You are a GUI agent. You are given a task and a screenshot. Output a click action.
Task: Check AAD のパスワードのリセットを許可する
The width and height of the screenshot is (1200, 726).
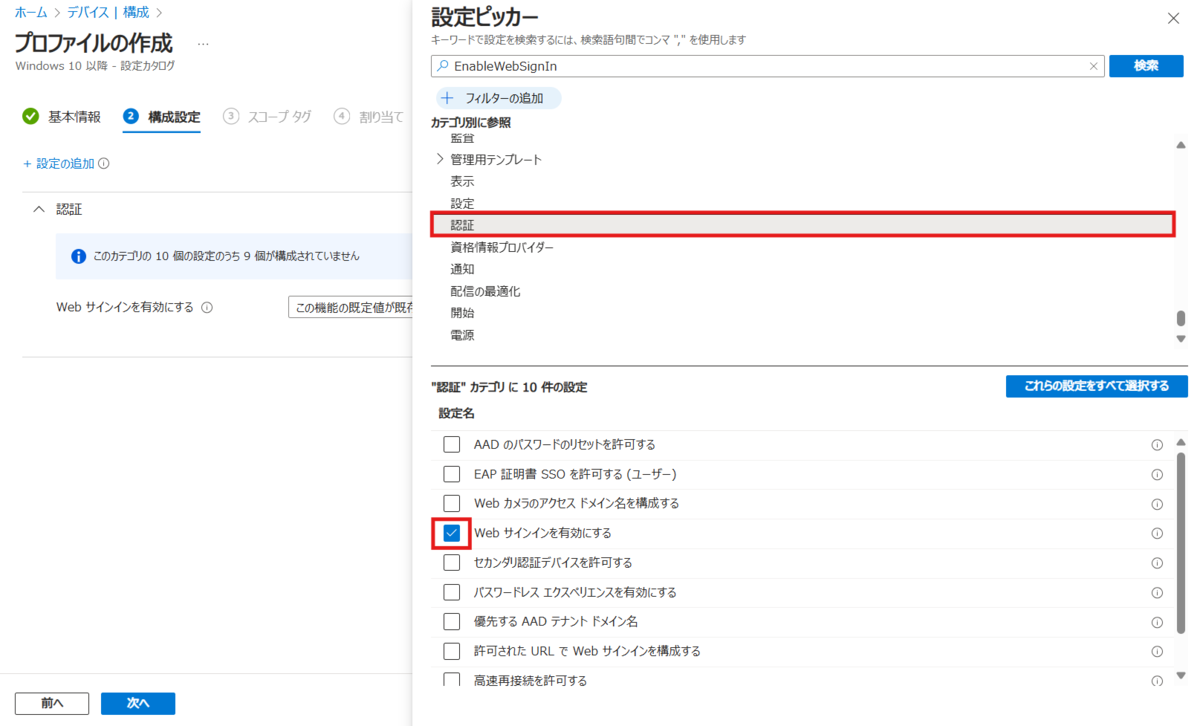[x=452, y=444]
